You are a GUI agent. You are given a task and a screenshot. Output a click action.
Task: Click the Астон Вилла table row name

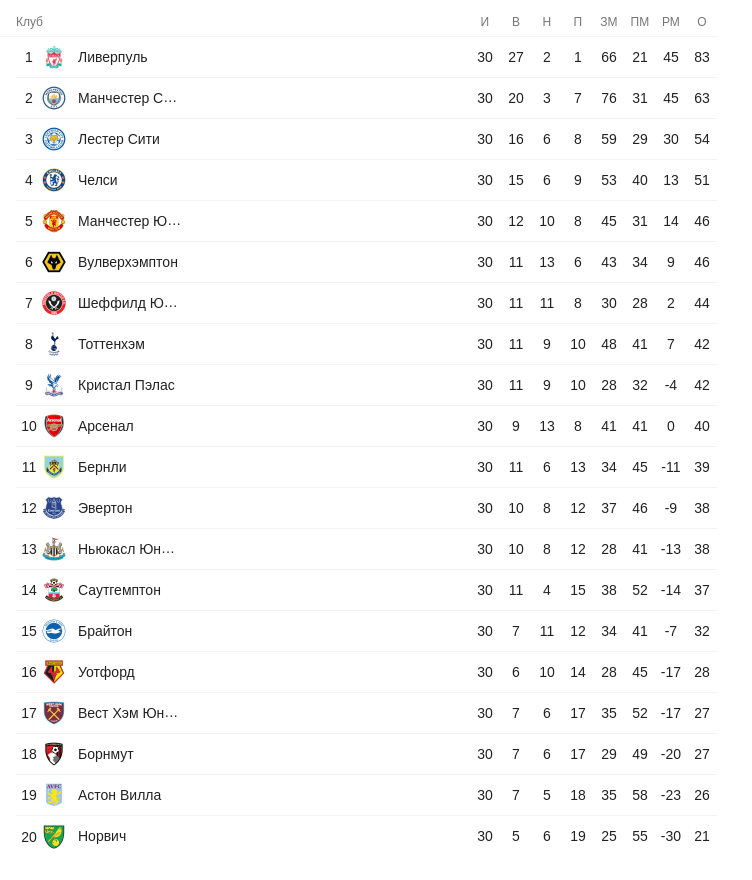[119, 795]
